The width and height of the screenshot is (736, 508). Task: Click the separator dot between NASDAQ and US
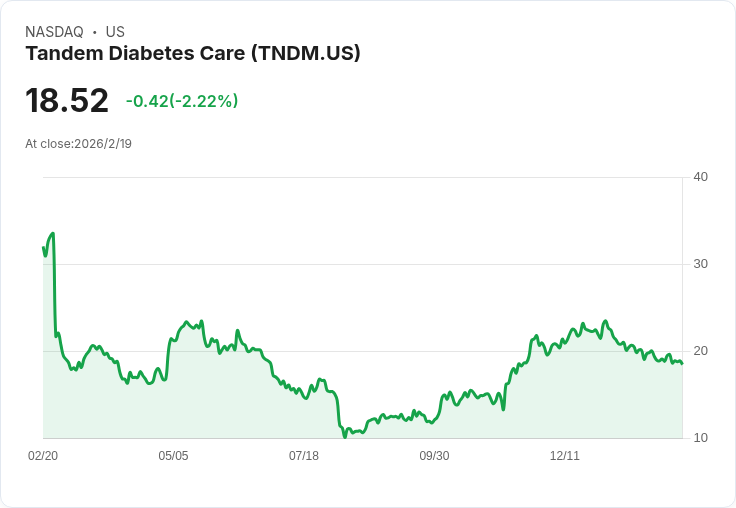94,32
